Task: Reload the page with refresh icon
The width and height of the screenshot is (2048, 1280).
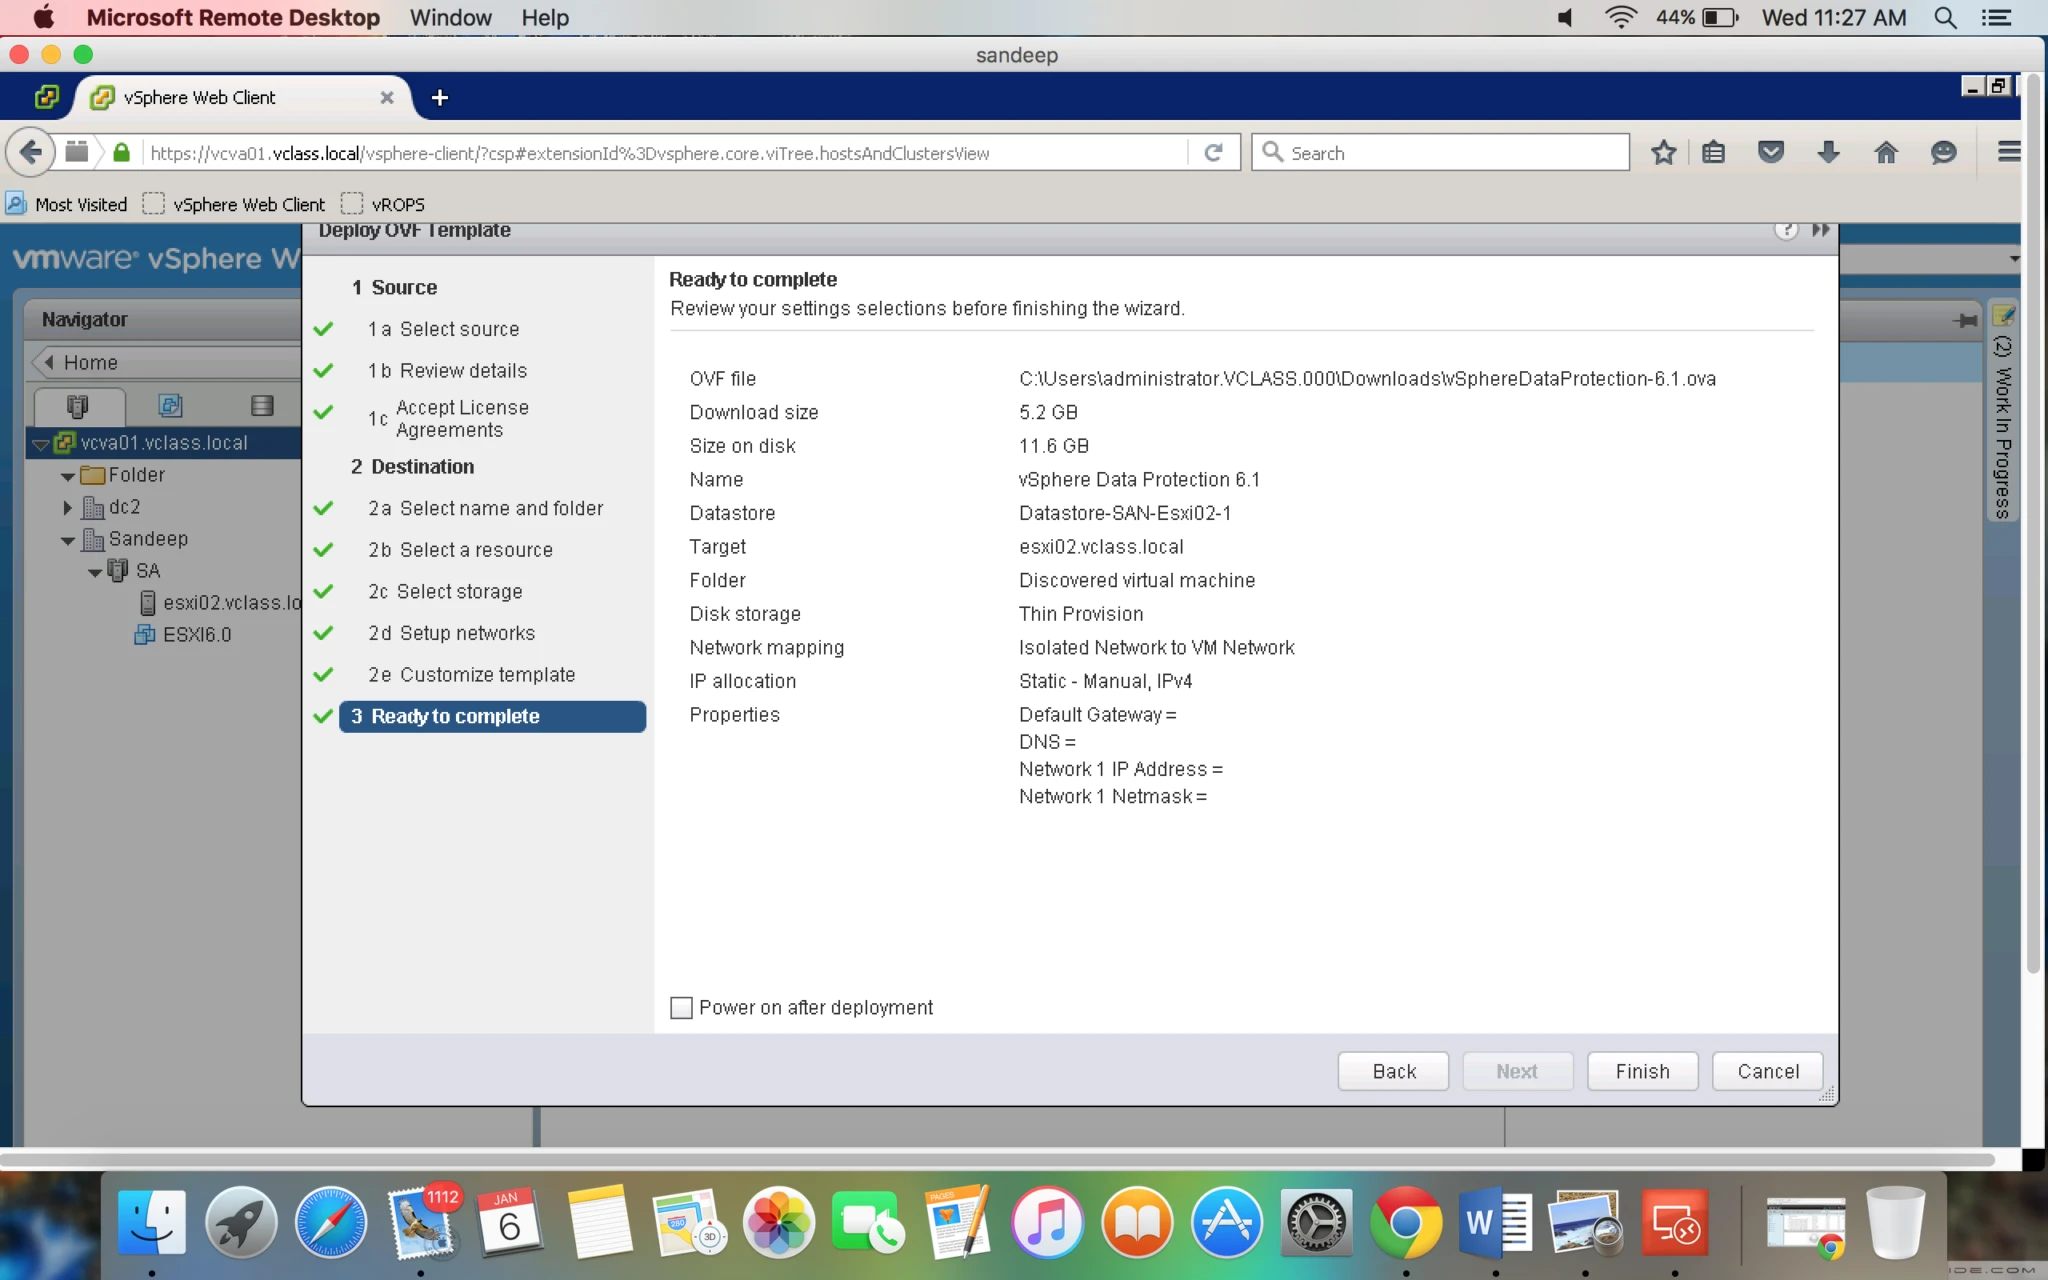Action: [x=1213, y=152]
